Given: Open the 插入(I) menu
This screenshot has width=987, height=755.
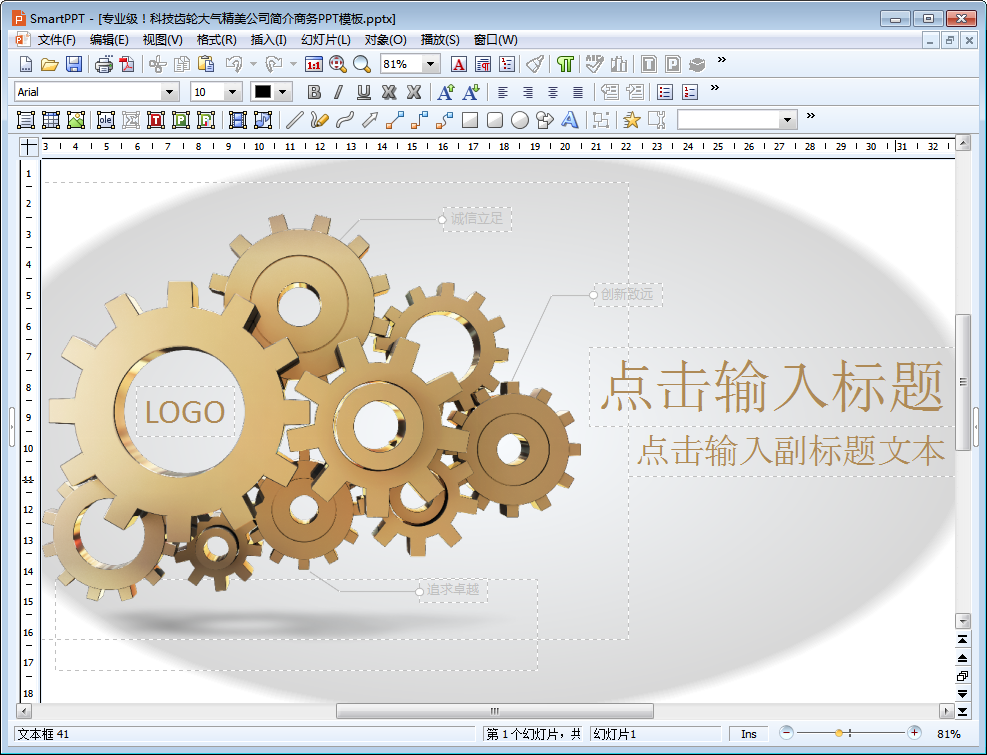Looking at the screenshot, I should [268, 40].
